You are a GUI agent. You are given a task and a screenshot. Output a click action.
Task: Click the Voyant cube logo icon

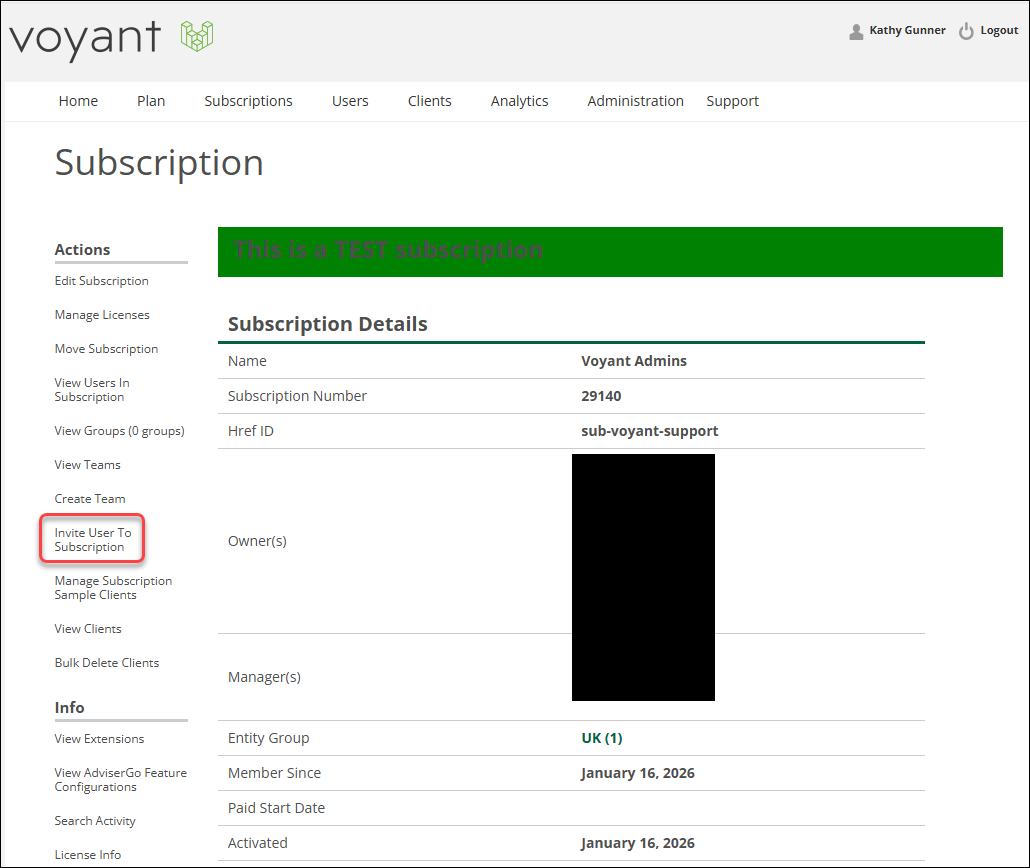pyautogui.click(x=197, y=35)
